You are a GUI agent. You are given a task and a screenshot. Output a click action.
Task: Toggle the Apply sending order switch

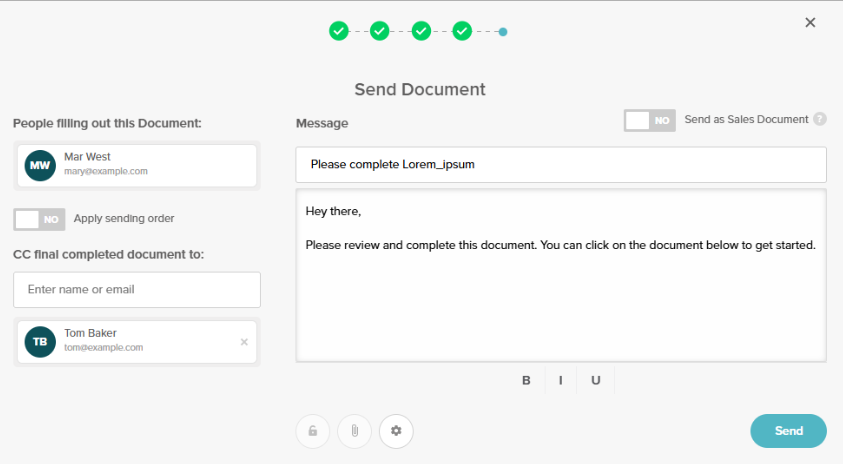coord(39,219)
